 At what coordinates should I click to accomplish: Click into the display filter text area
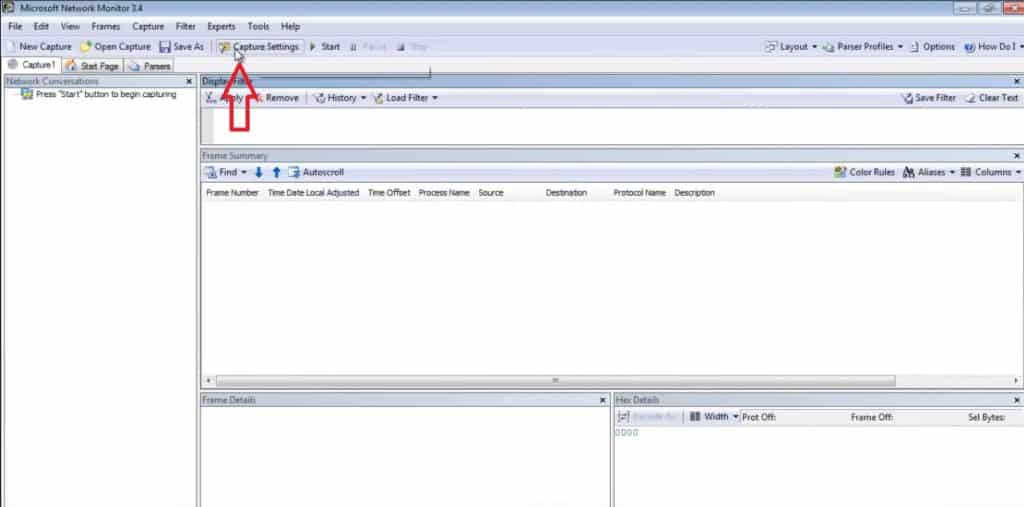[x=617, y=125]
